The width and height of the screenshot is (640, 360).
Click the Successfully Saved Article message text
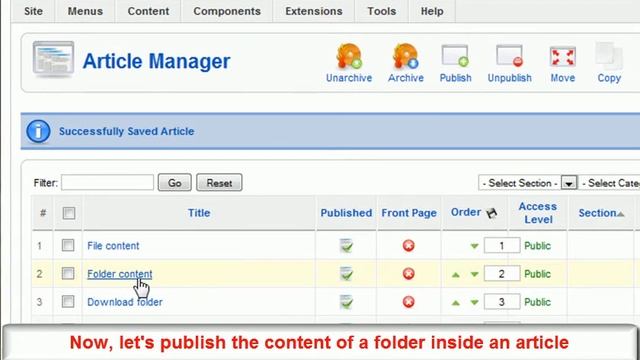click(x=127, y=131)
